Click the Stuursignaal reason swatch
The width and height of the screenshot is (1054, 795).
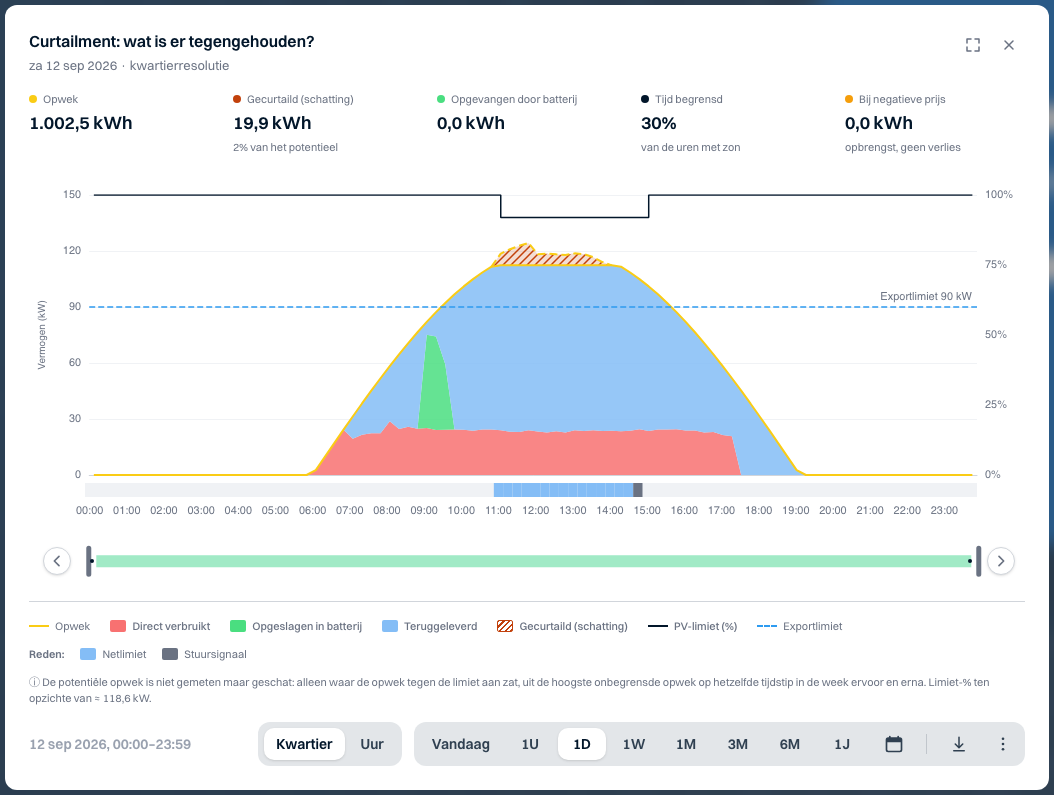click(x=169, y=655)
